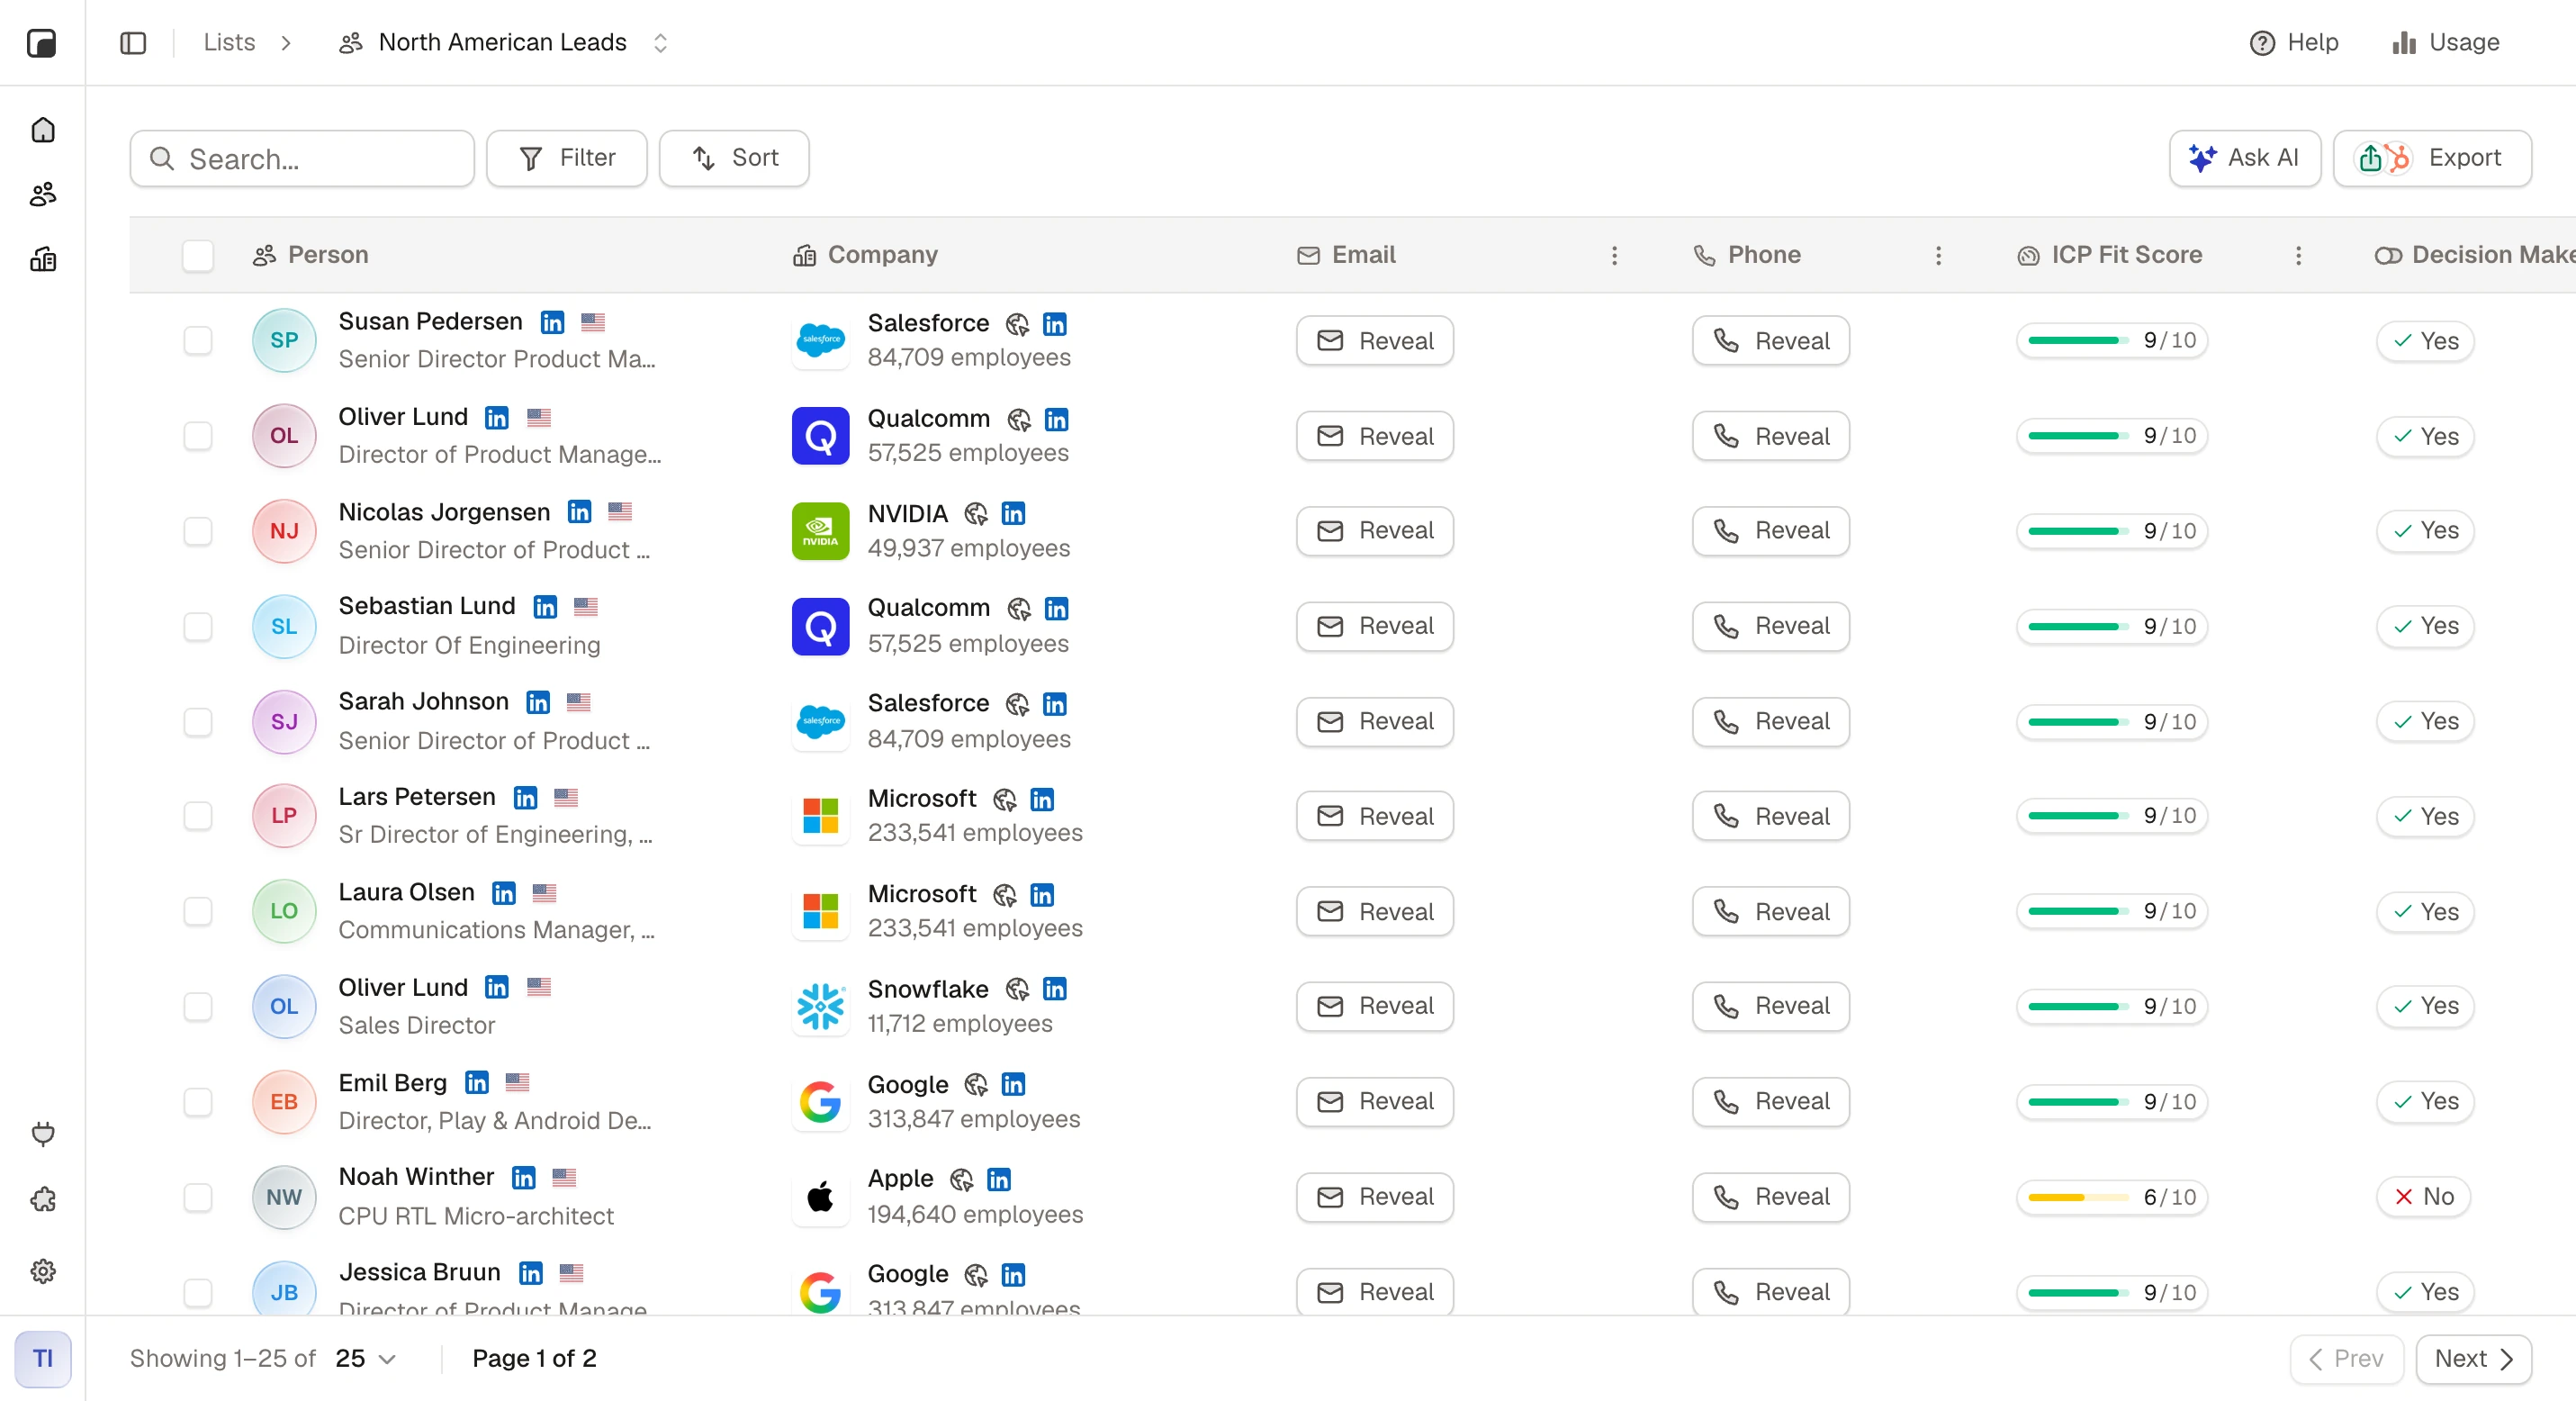
Task: Click the Decision Maker column header
Action: pyautogui.click(x=2475, y=256)
